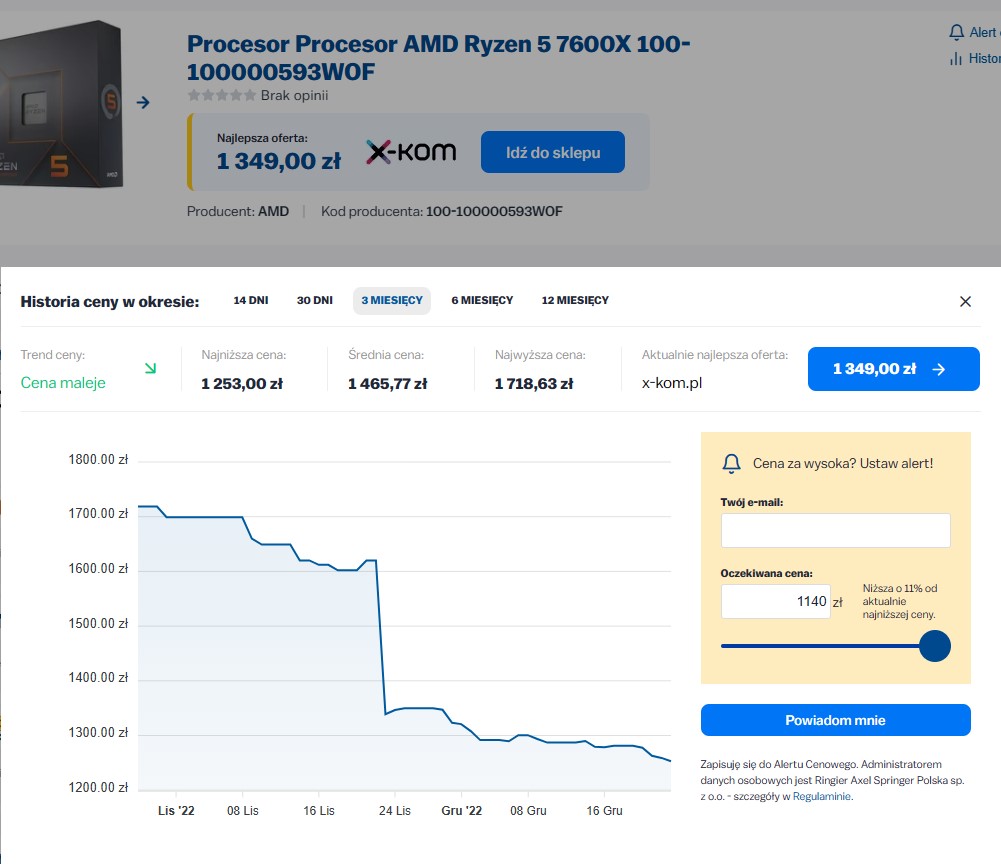This screenshot has width=1001, height=864.
Task: Click the Ryzen 5 product box thumbnail
Action: (x=61, y=103)
